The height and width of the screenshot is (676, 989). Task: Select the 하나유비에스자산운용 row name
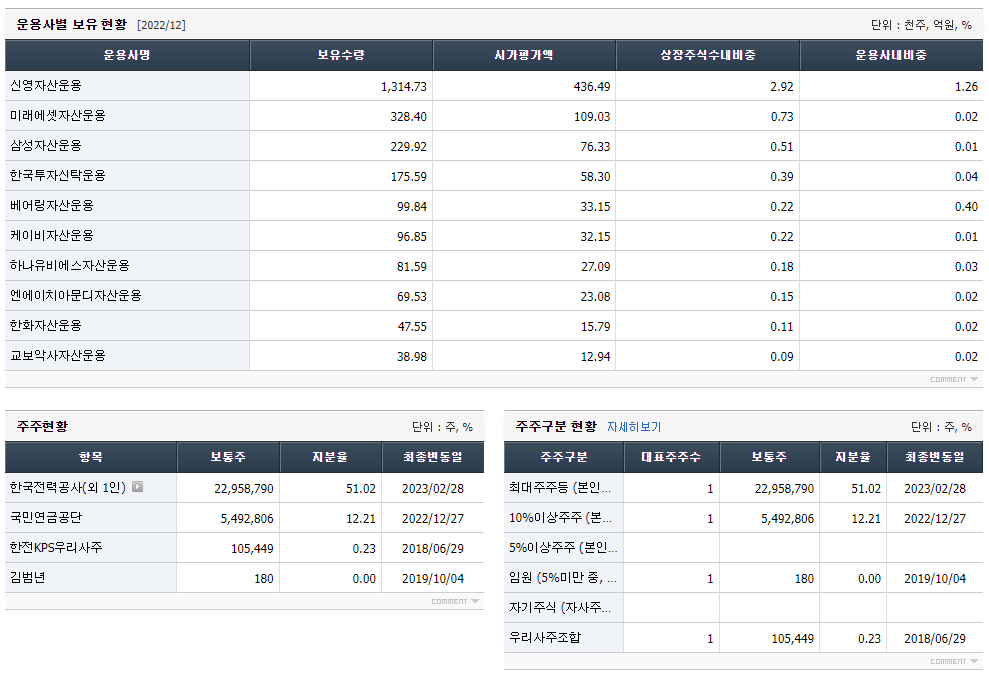[70, 265]
